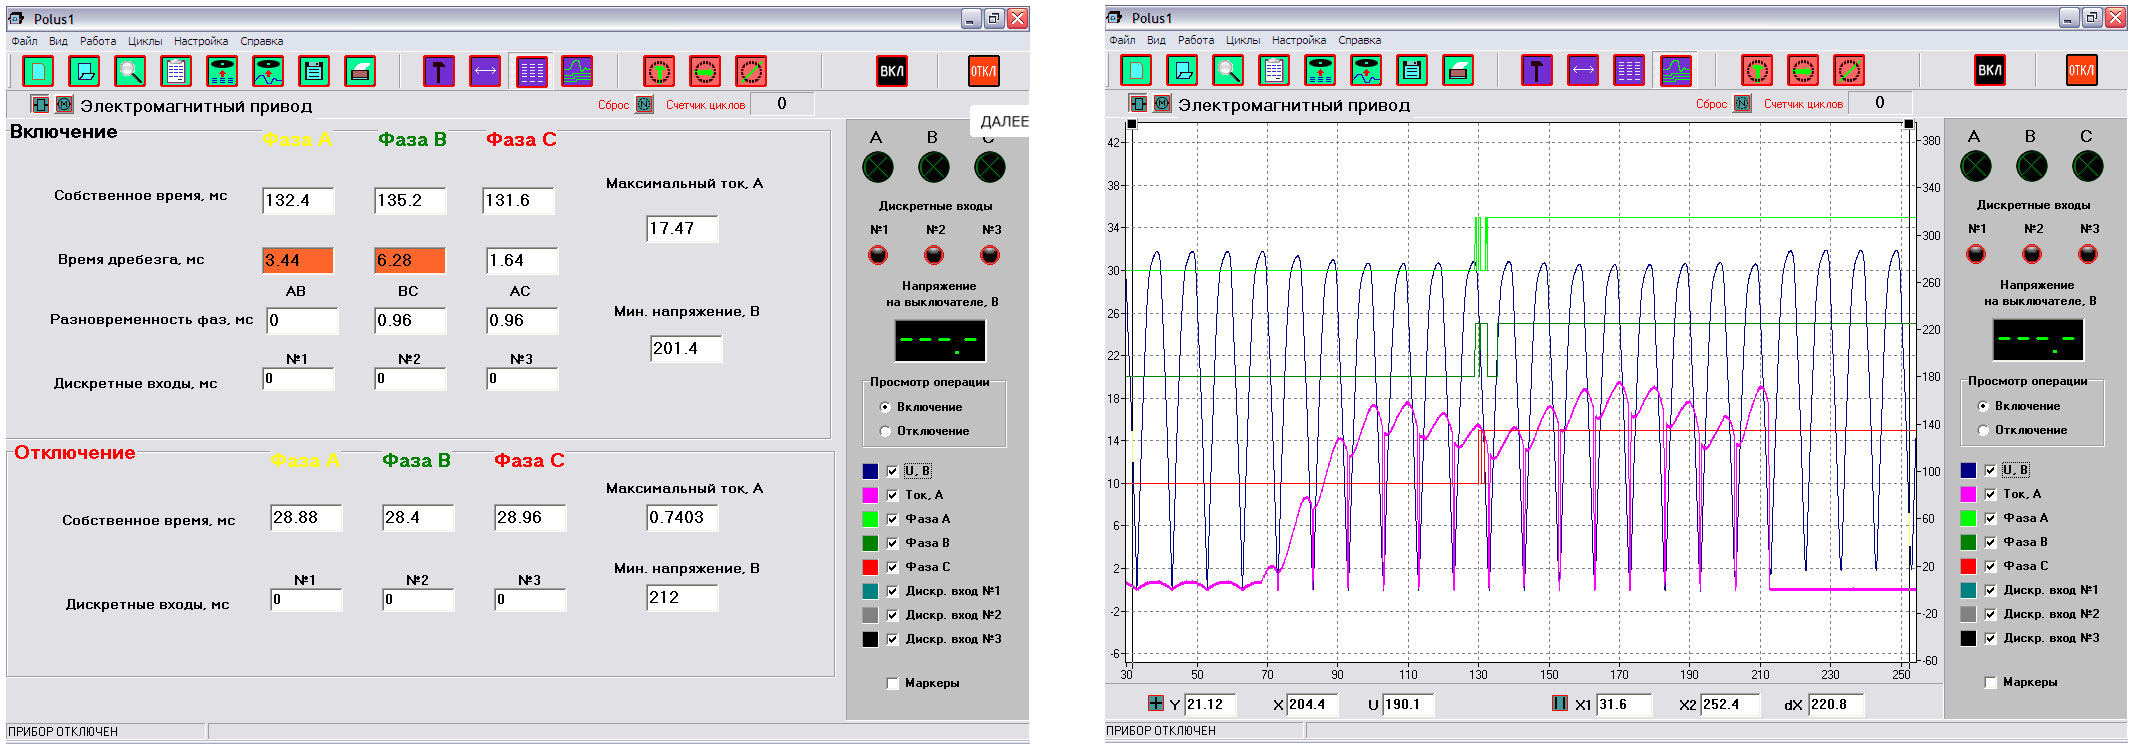This screenshot has width=2134, height=752.
Task: Click red Фаза C color swatch, right window
Action: (1968, 566)
